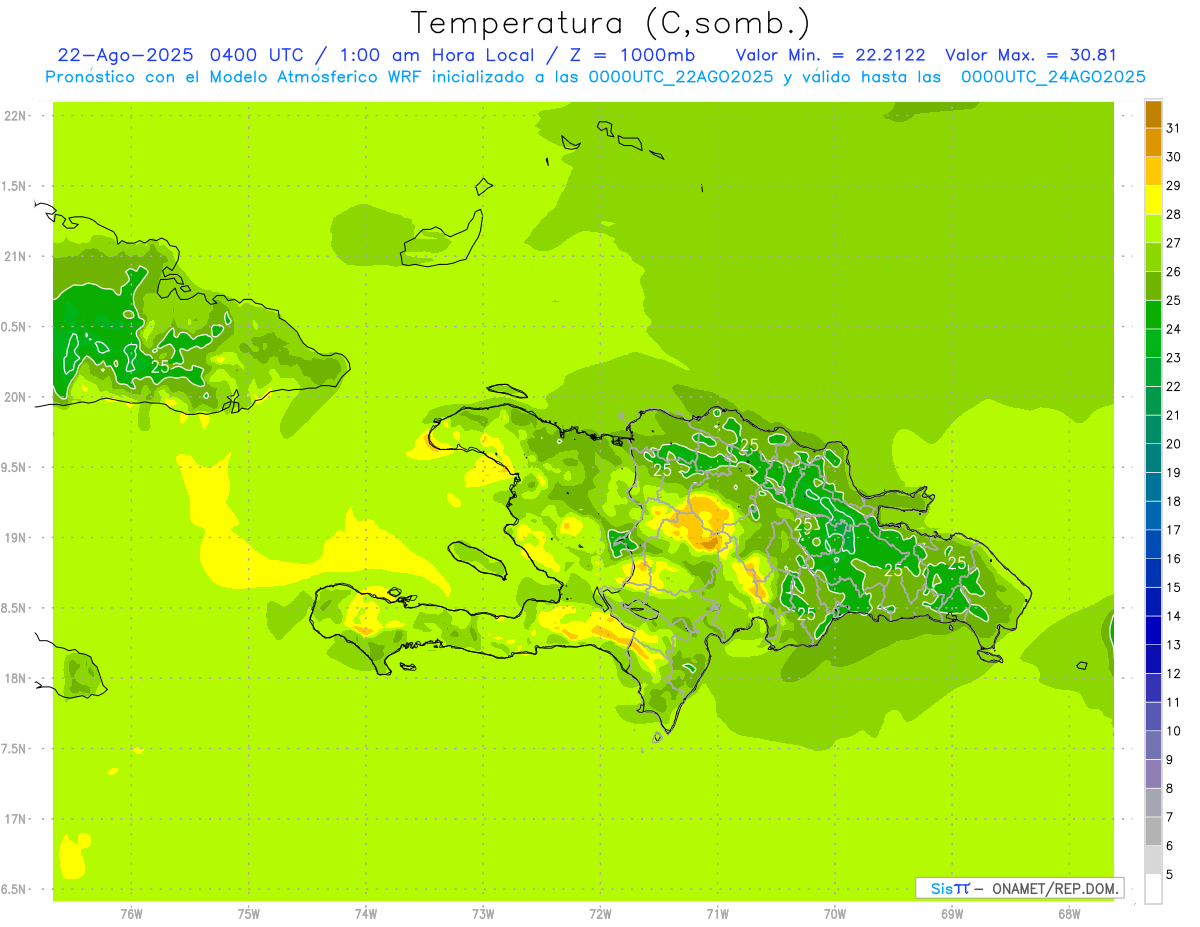
Task: Click the 6.5N latitude axis label
Action: 15,890
